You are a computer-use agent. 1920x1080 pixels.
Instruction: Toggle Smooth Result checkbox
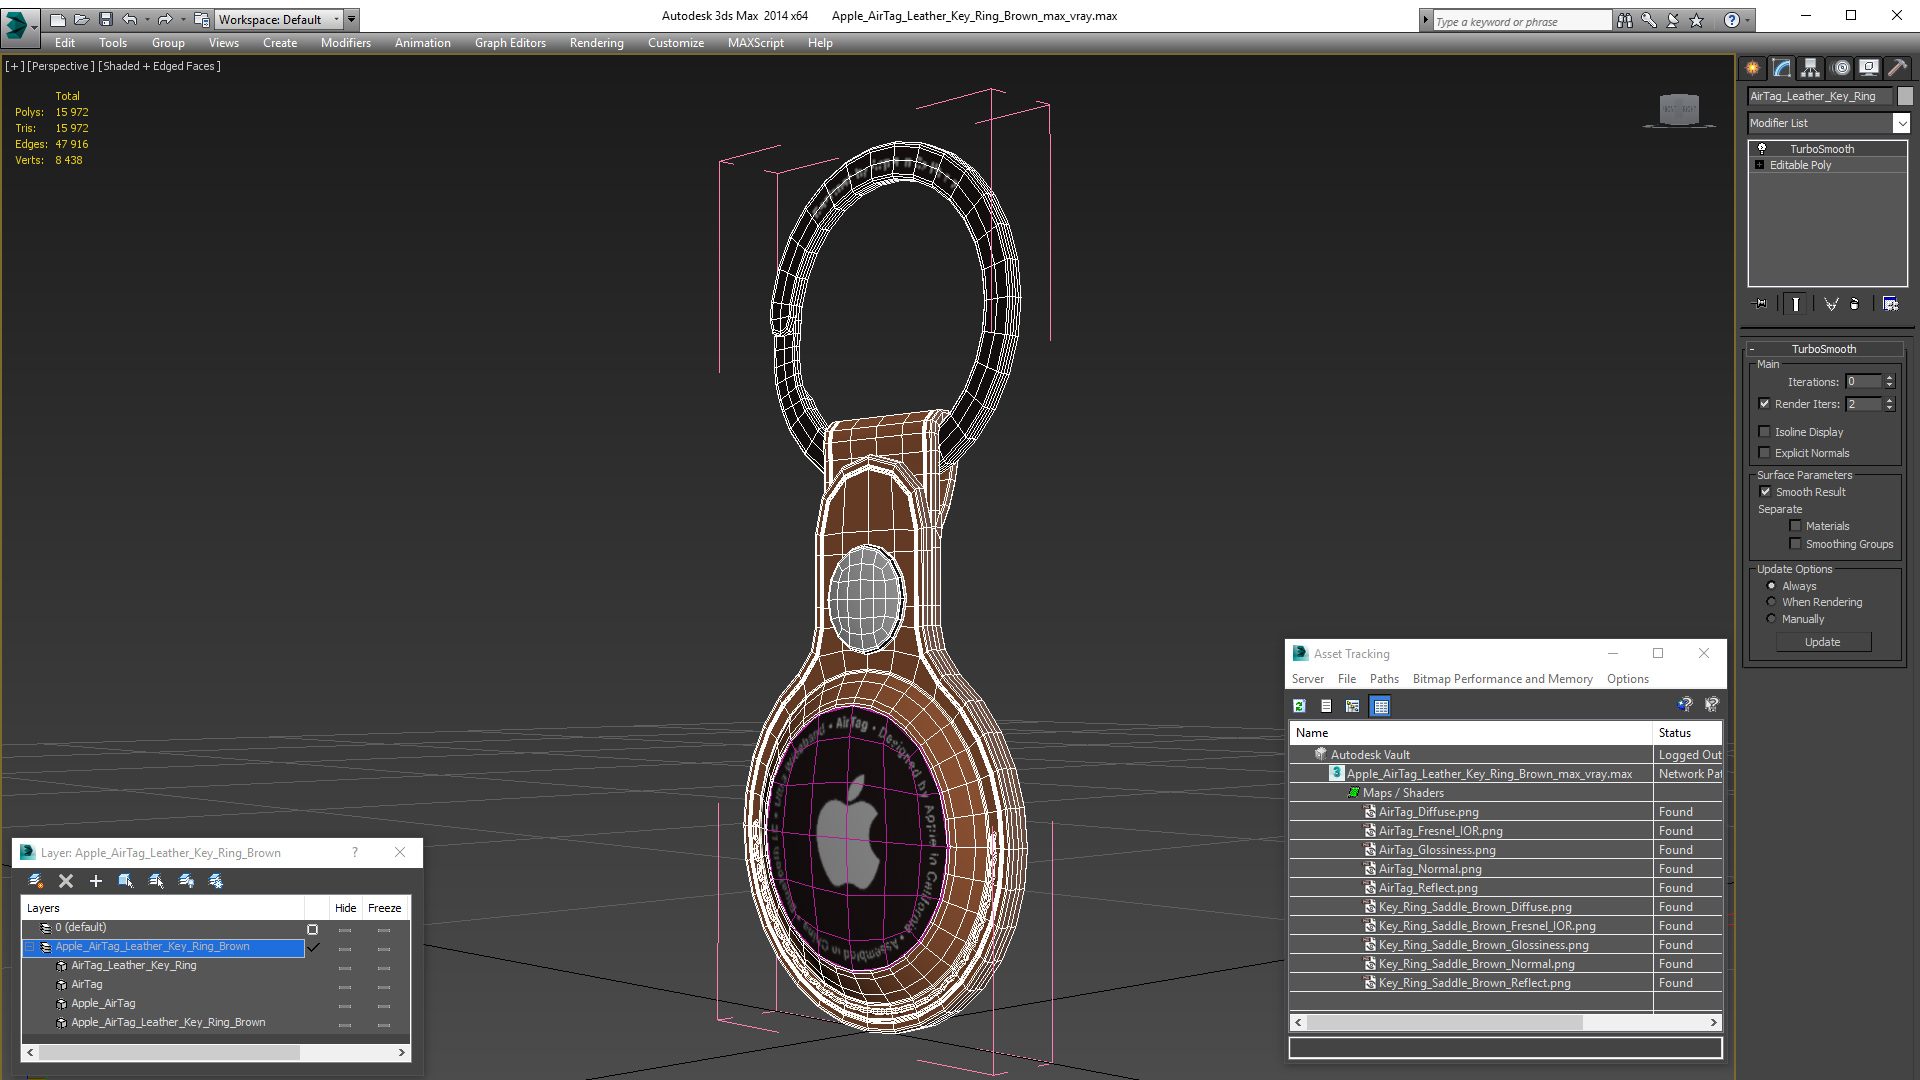click(1765, 492)
